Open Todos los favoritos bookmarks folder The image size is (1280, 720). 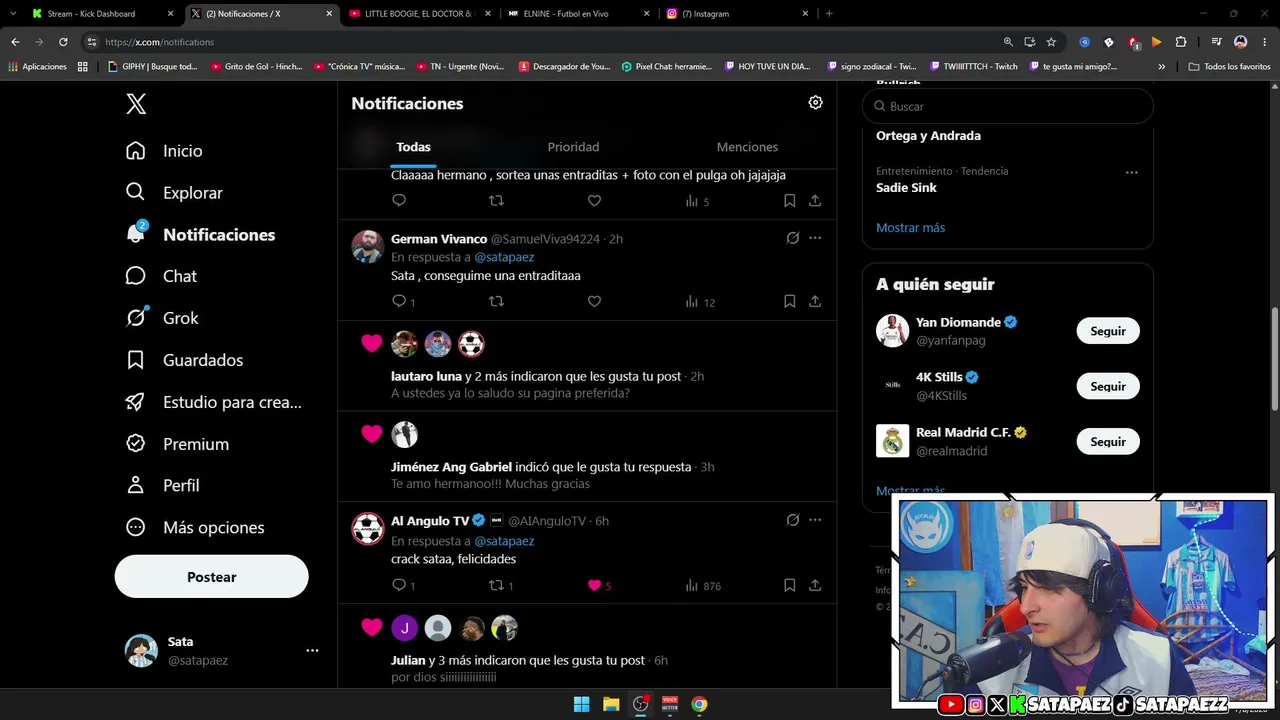[x=1229, y=67]
